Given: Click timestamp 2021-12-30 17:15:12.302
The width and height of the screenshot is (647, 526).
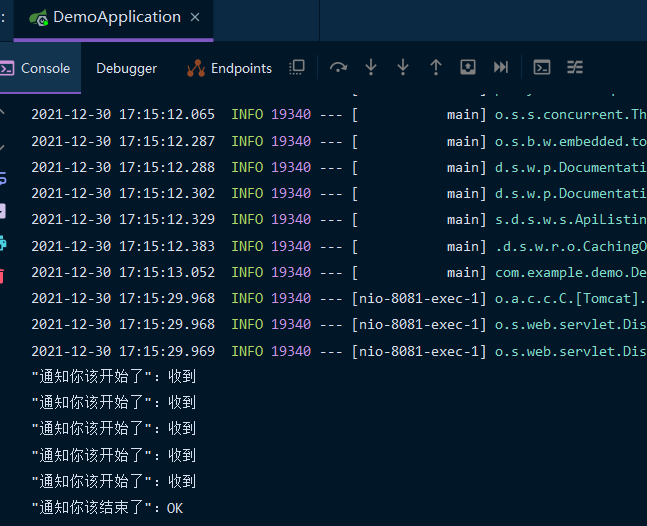Looking at the screenshot, I should (123, 193).
